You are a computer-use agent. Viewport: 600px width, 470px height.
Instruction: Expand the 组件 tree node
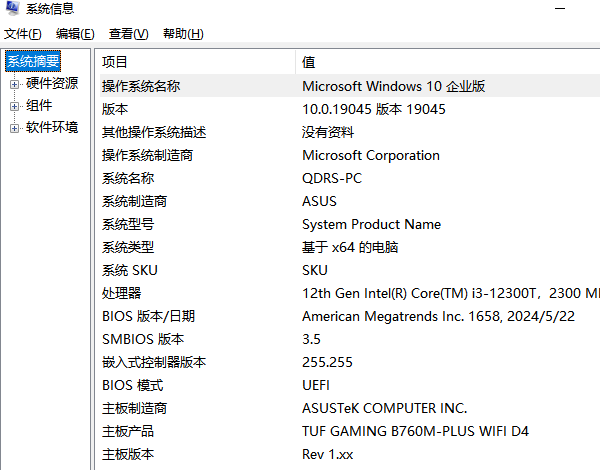click(x=14, y=106)
